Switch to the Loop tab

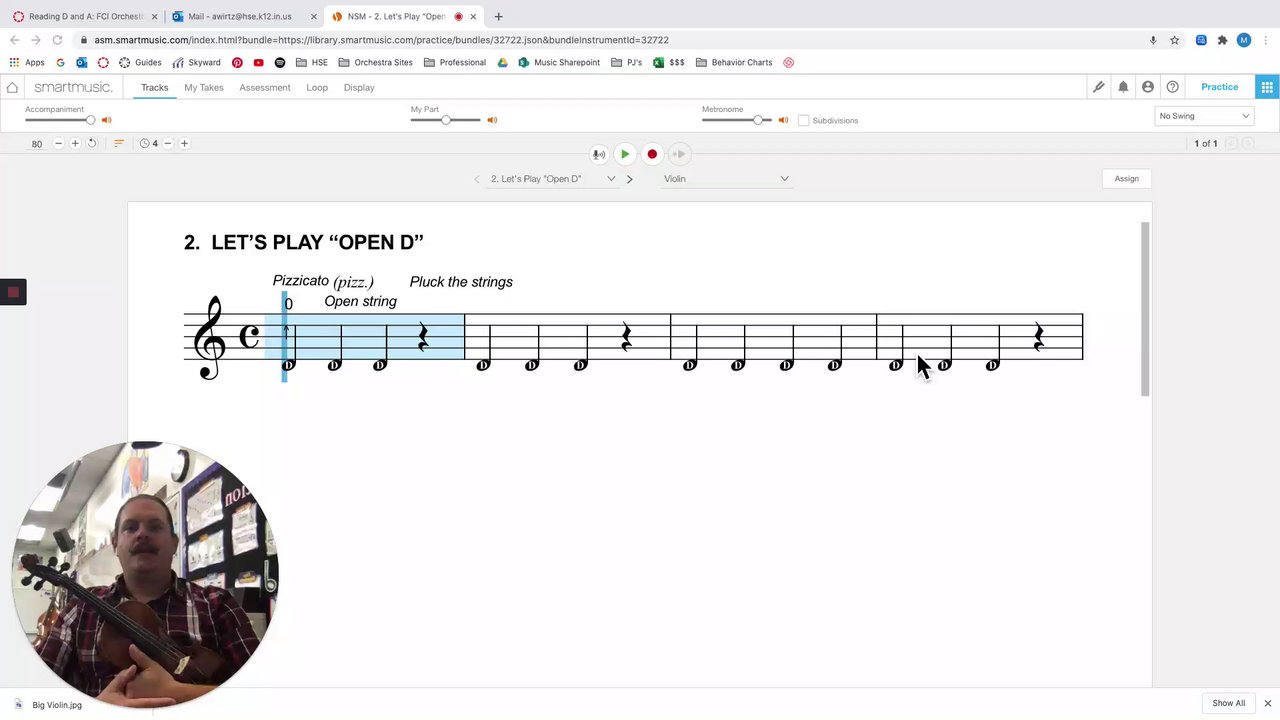[317, 87]
